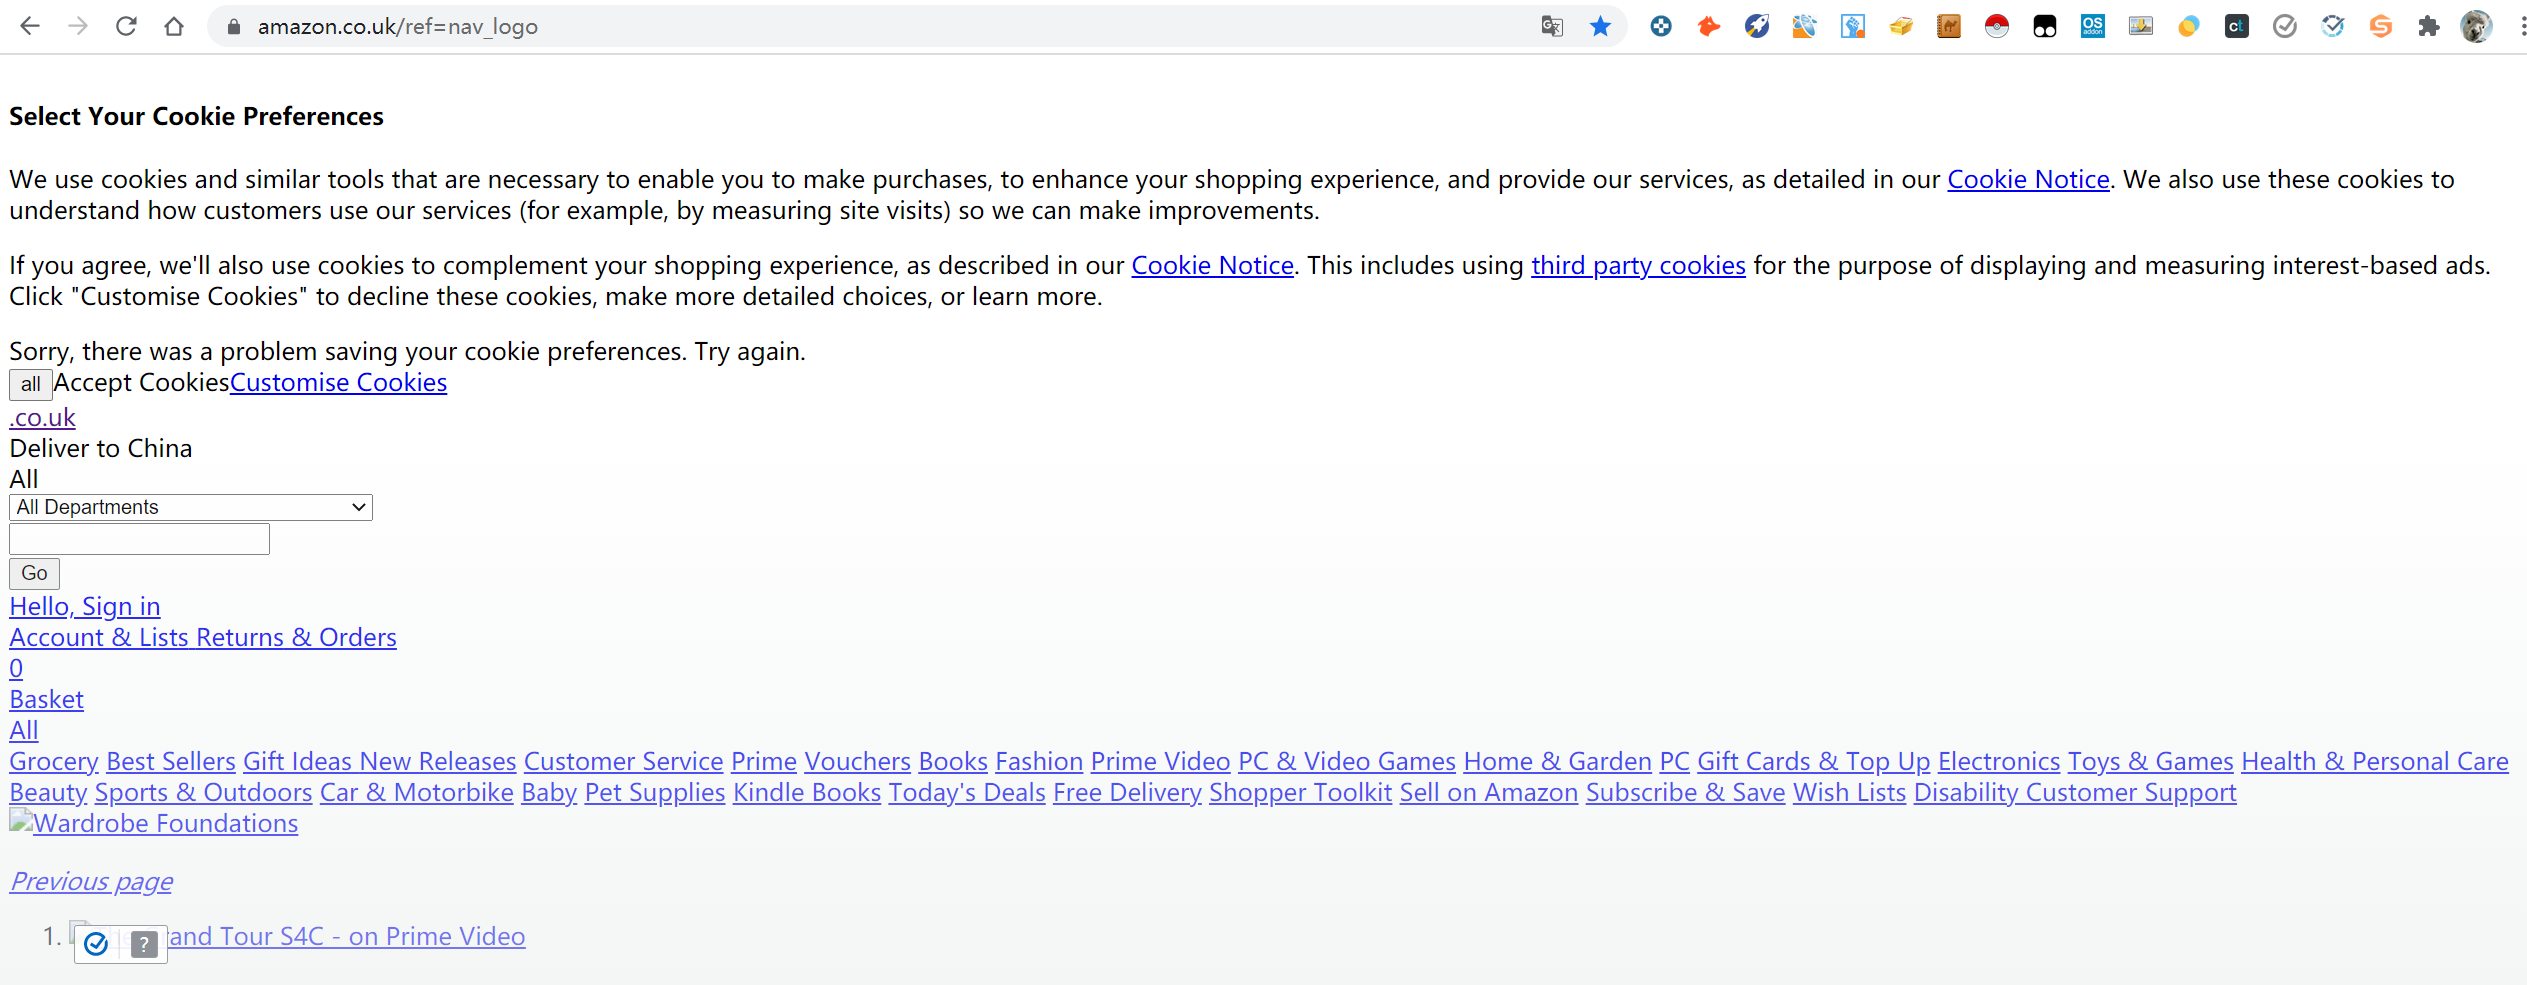The height and width of the screenshot is (985, 2527).
Task: Open the yellow box extension icon
Action: (x=1901, y=27)
